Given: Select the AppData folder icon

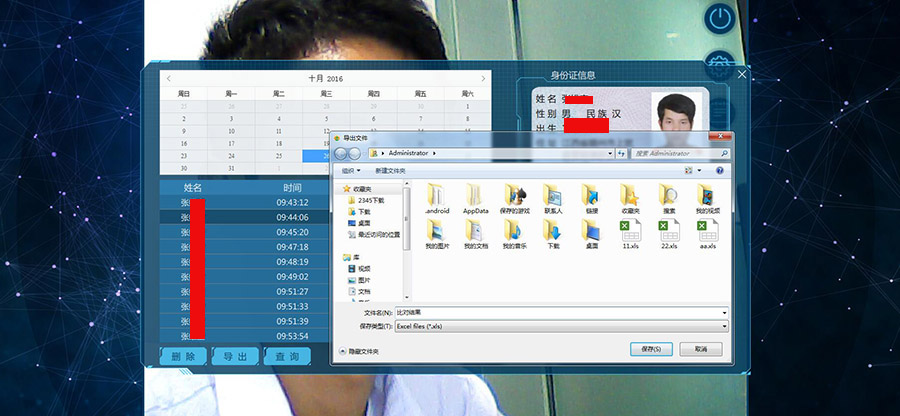Looking at the screenshot, I should (x=476, y=195).
